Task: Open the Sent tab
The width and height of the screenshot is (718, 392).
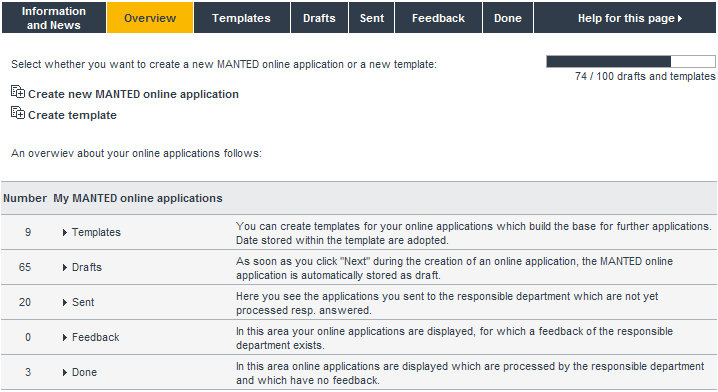Action: point(371,17)
